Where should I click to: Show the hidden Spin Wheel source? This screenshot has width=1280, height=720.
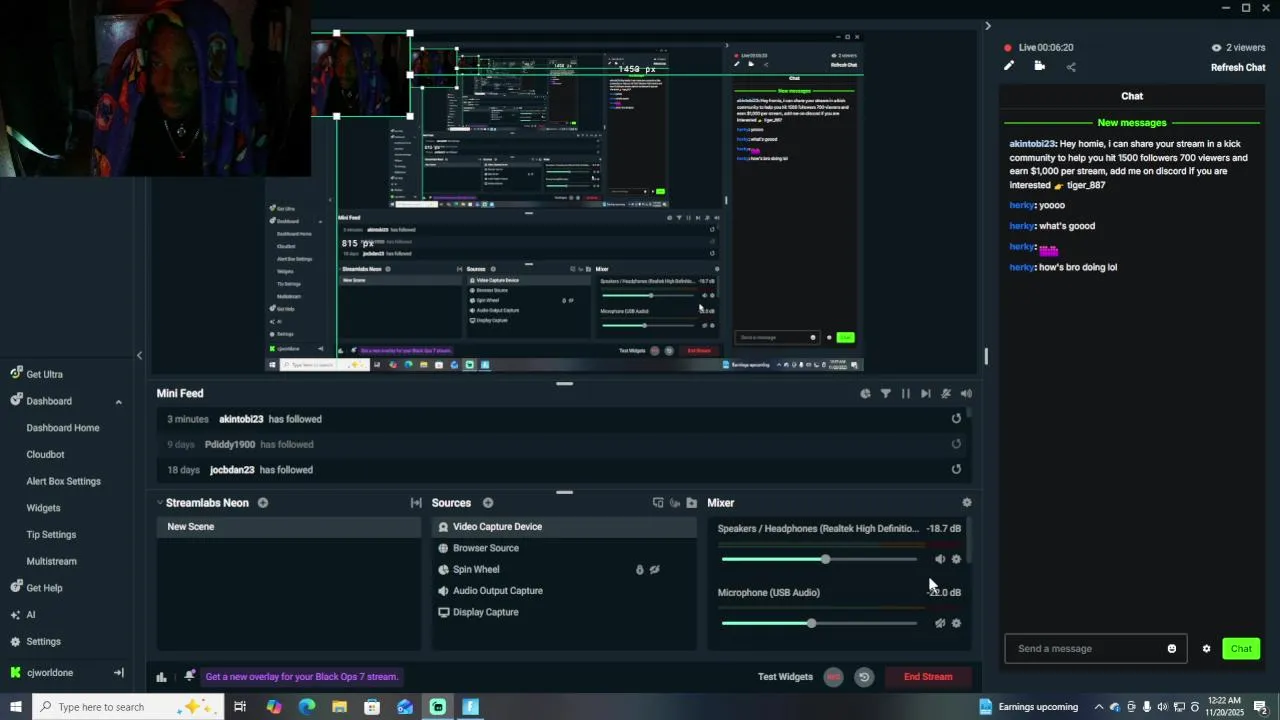[655, 570]
